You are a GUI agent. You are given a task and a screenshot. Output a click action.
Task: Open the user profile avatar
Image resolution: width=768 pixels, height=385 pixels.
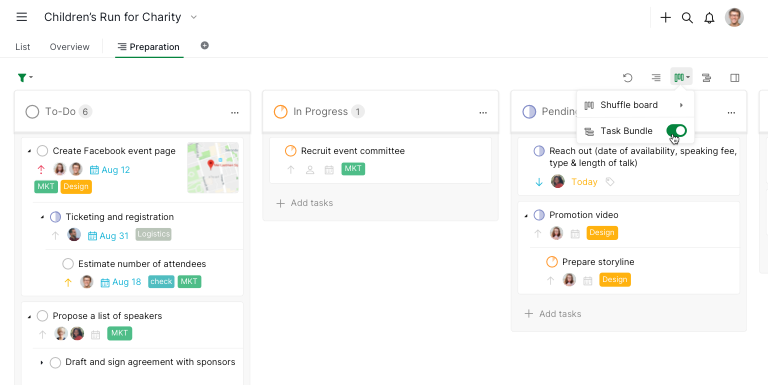click(x=734, y=18)
